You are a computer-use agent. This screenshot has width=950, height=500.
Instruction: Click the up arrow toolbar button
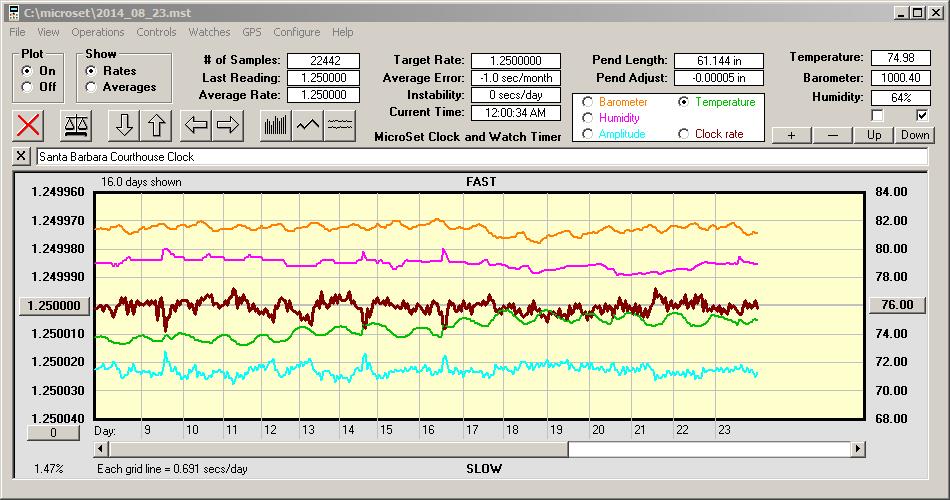pos(156,125)
